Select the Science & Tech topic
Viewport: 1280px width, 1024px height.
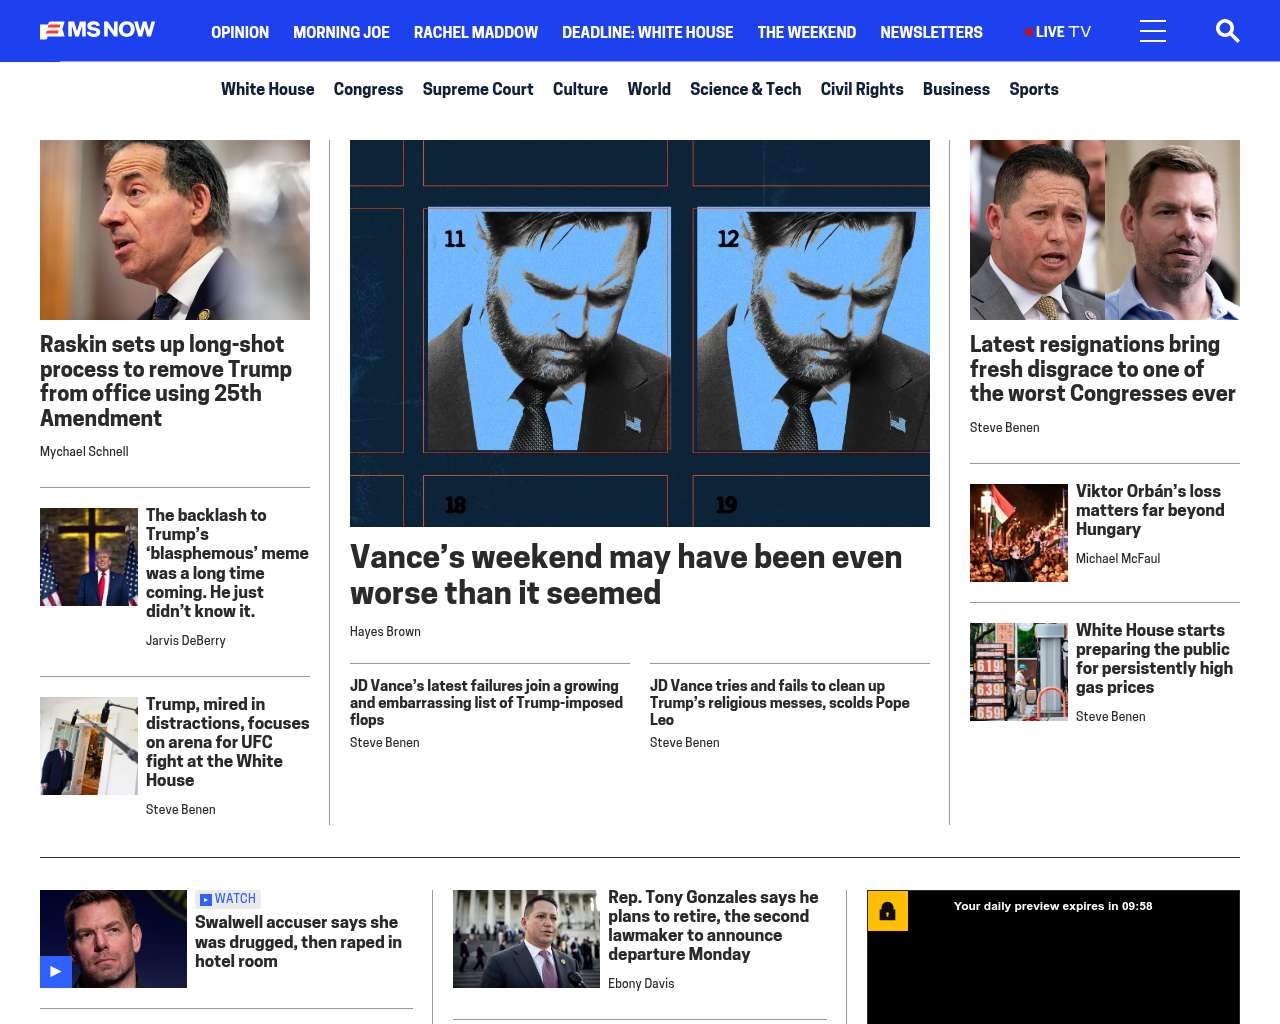pos(745,89)
